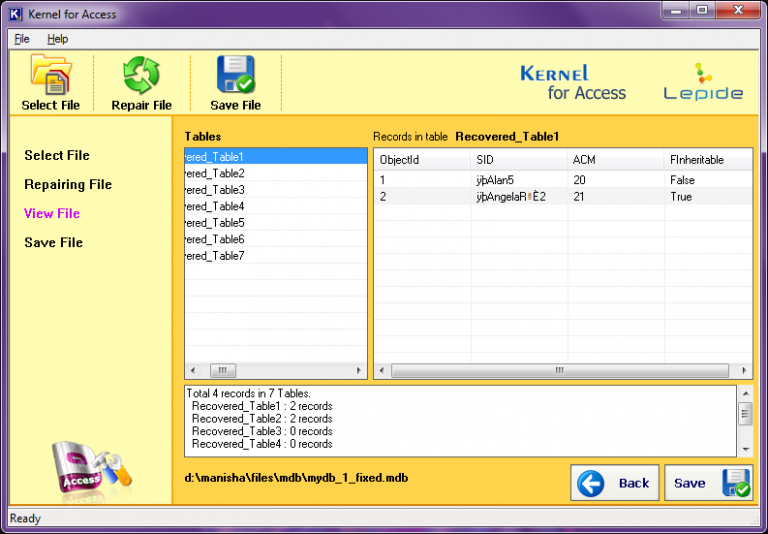Click Tables list scrollbar left arrow
Image resolution: width=768 pixels, height=534 pixels.
click(192, 370)
